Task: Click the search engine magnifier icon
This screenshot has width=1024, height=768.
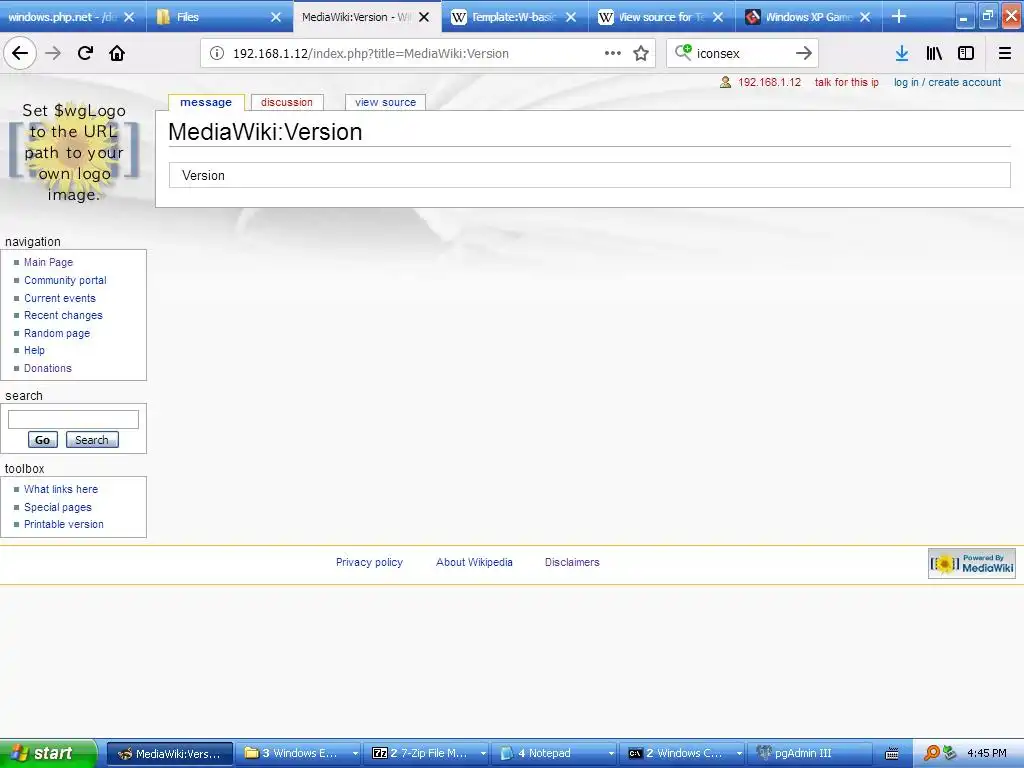Action: click(683, 52)
